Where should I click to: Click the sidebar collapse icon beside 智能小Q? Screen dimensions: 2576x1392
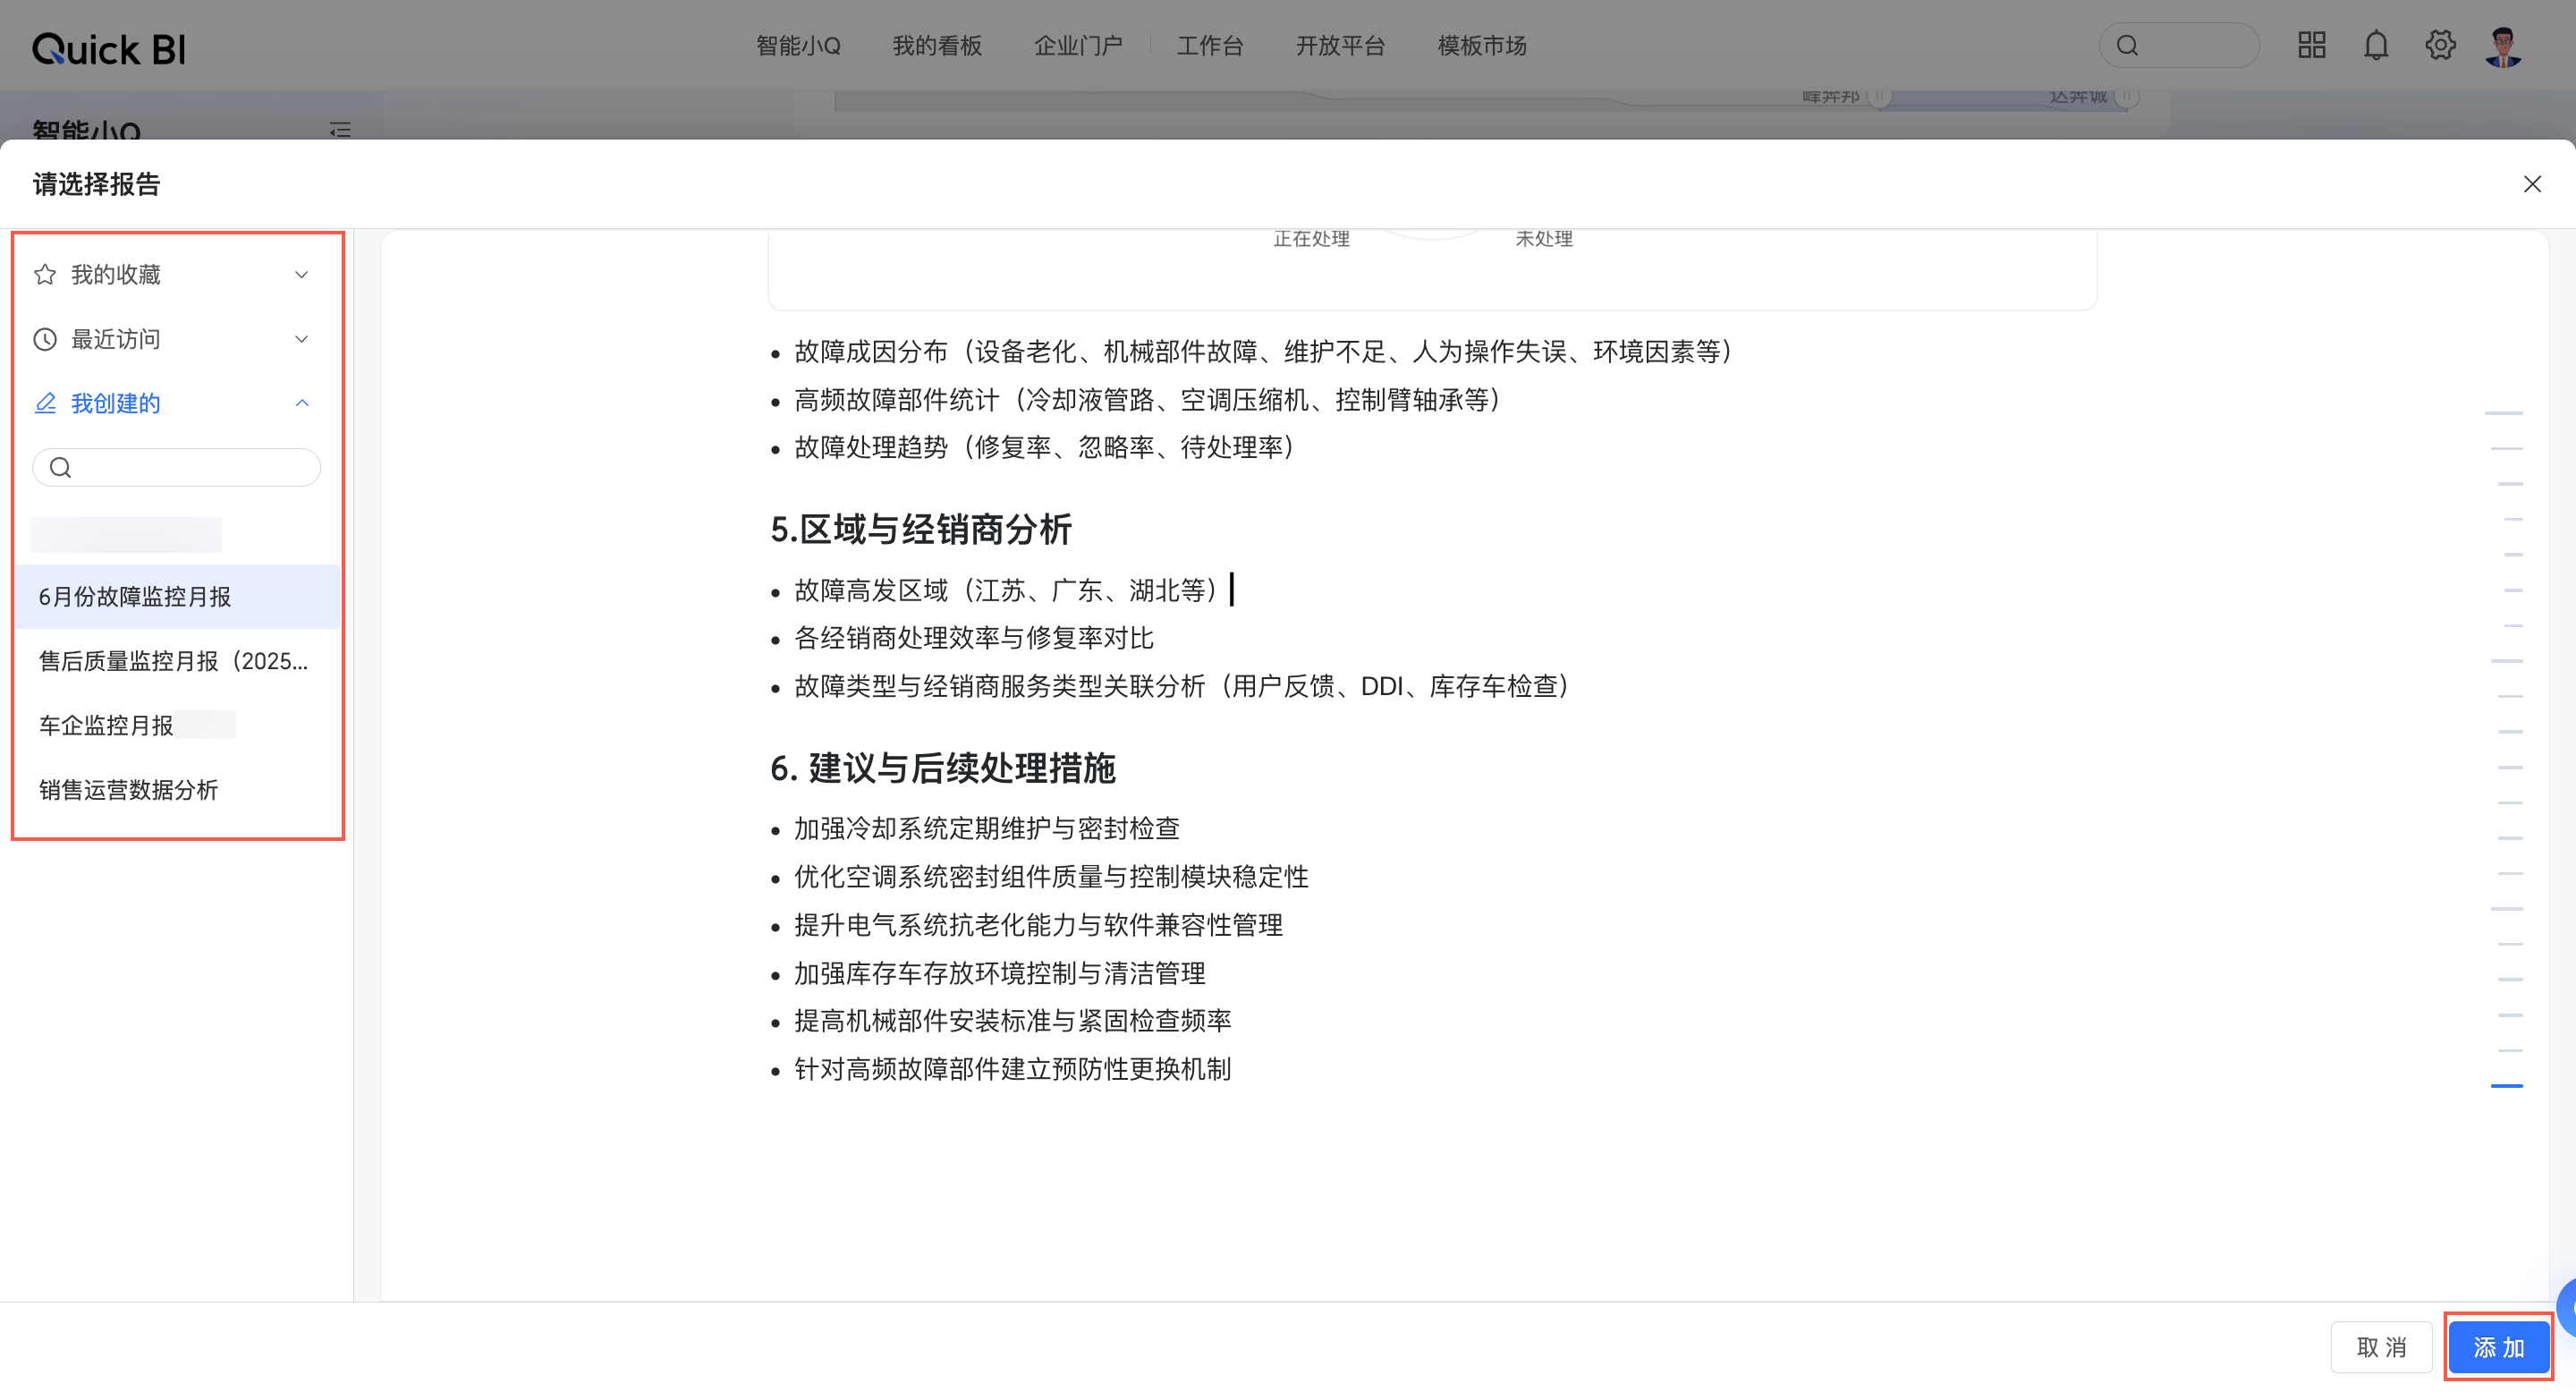tap(340, 130)
